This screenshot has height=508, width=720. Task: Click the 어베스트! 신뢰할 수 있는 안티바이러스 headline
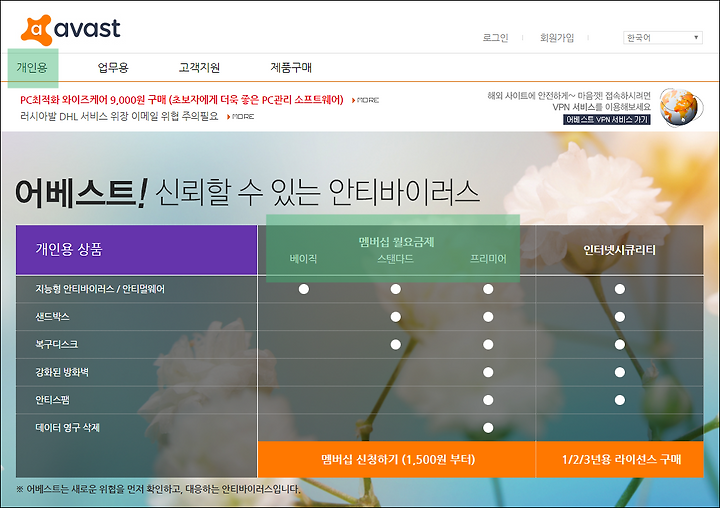[x=247, y=192]
